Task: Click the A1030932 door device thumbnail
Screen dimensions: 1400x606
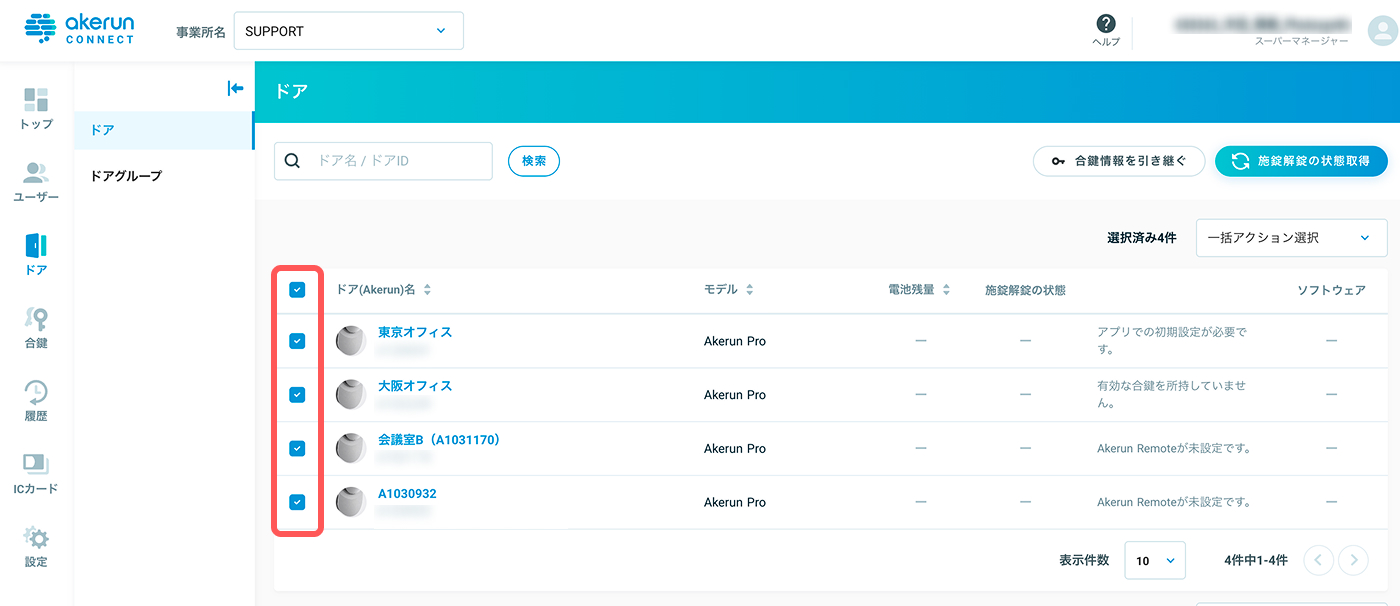Action: [351, 502]
